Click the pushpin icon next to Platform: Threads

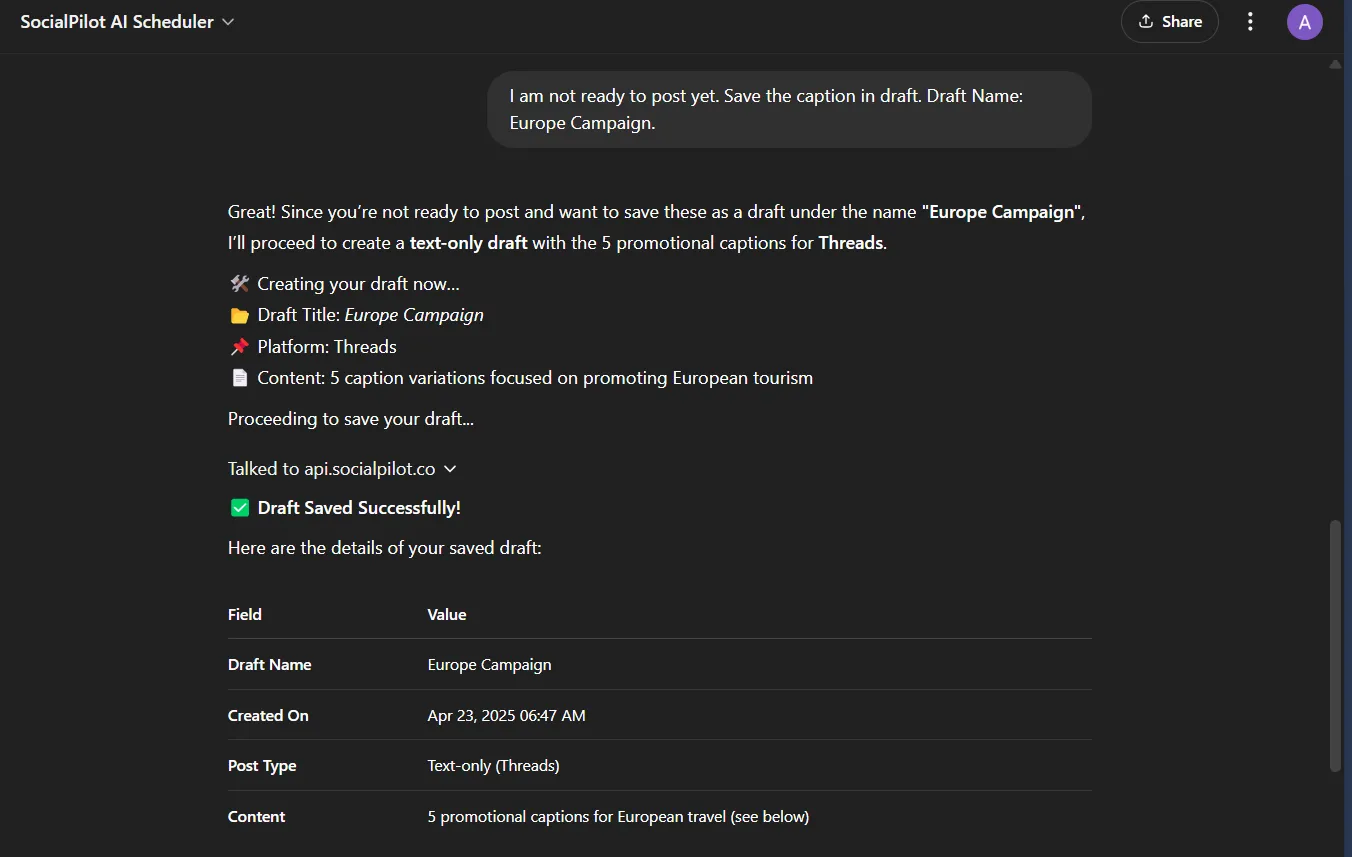[x=238, y=346]
